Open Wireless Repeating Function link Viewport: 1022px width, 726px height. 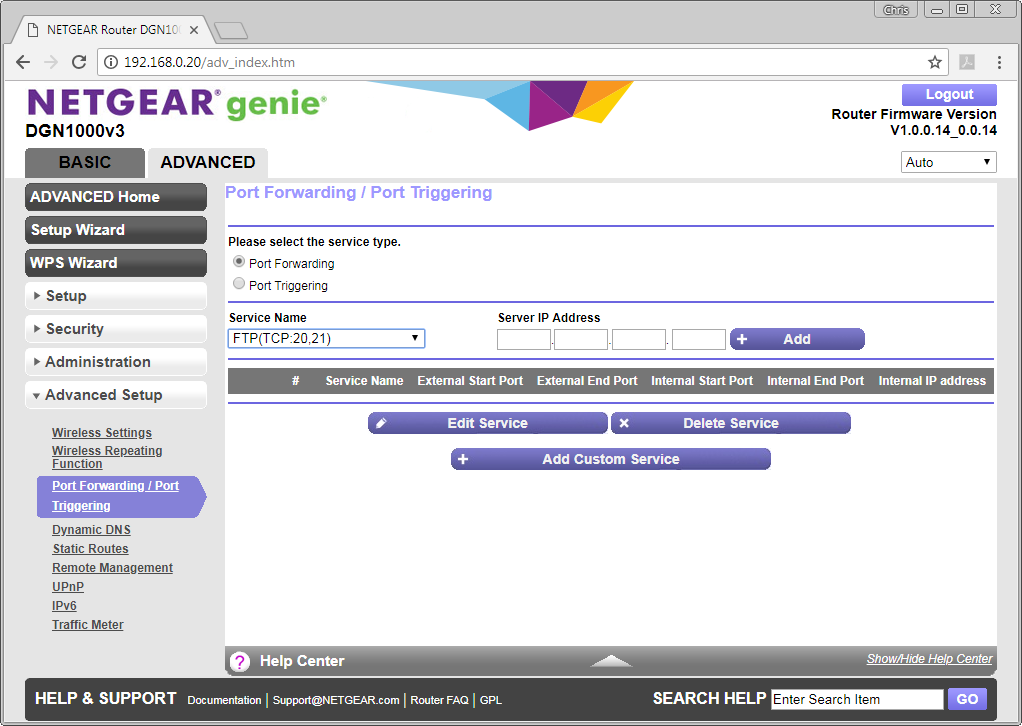(107, 457)
